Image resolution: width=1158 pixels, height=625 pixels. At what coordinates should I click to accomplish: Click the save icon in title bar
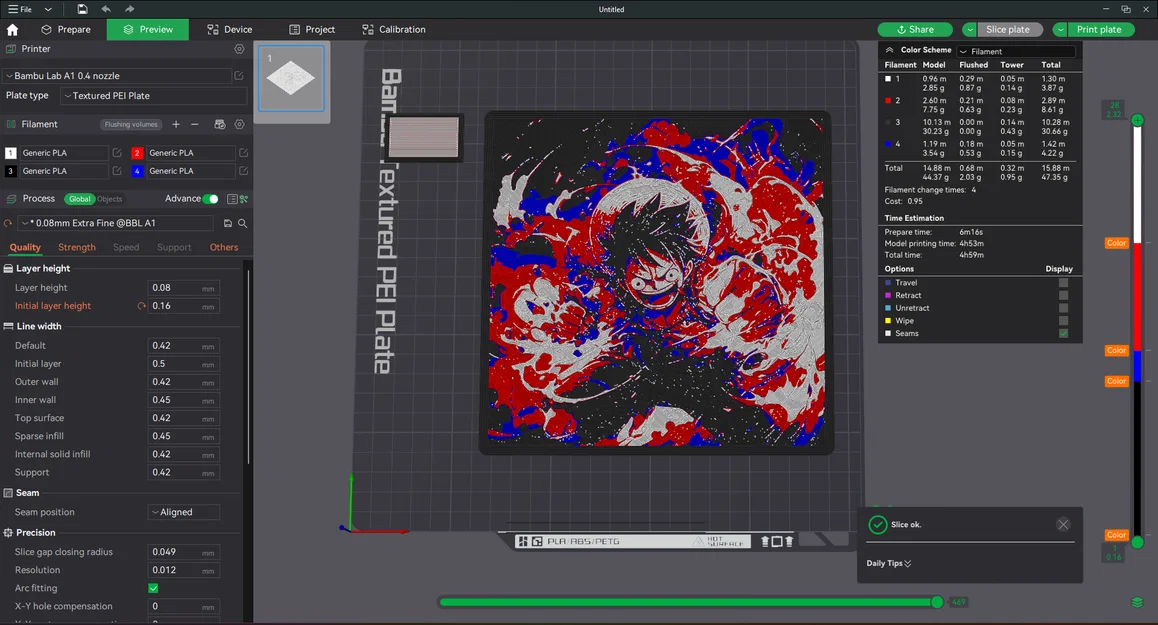[x=82, y=9]
